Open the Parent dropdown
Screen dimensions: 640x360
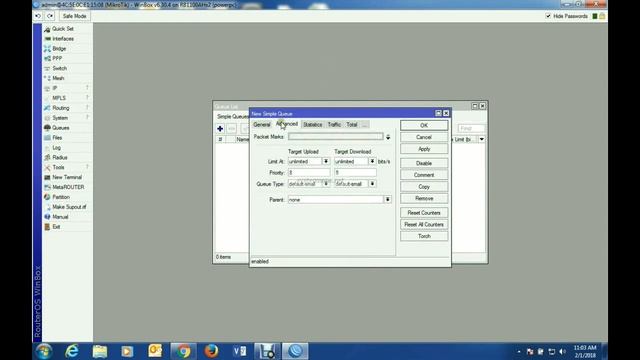click(388, 200)
